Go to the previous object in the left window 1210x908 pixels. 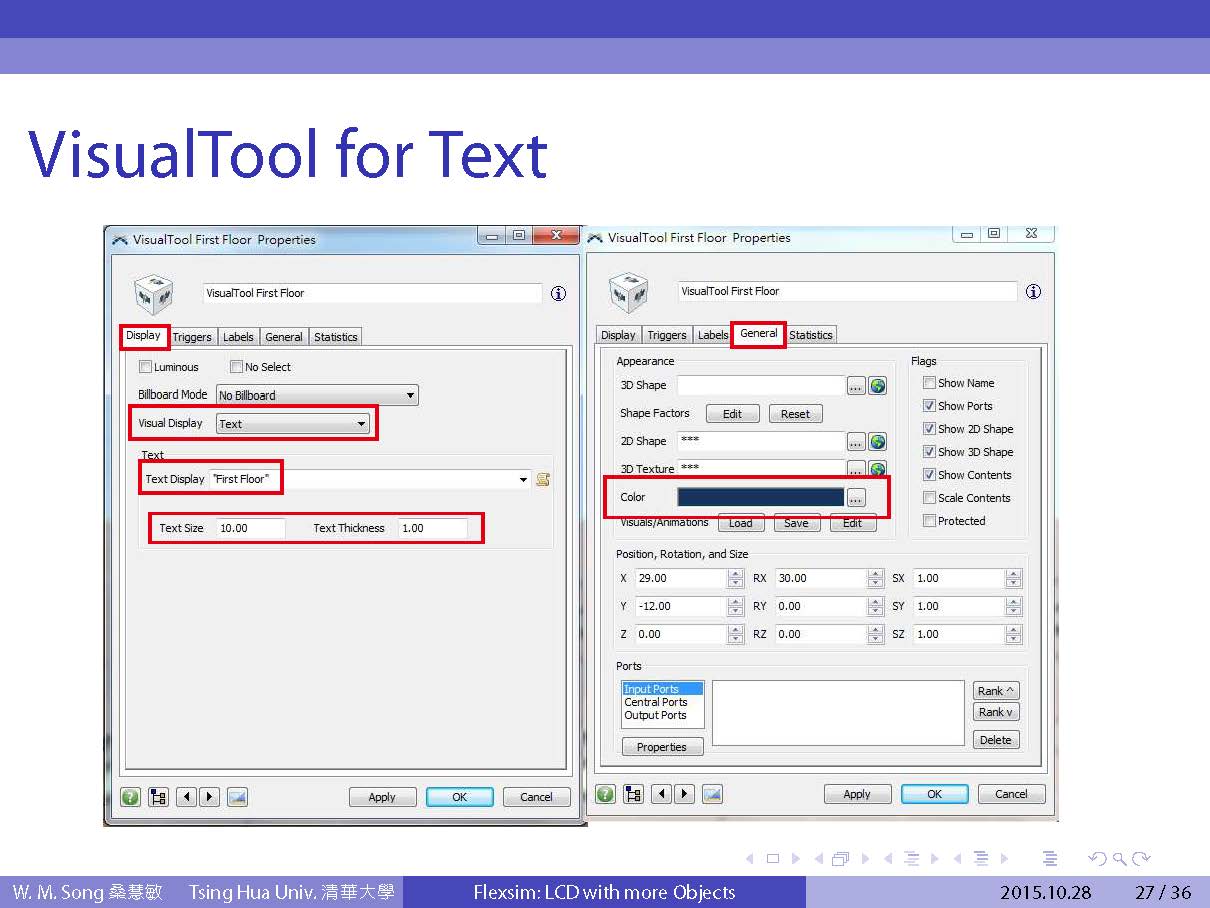click(186, 797)
